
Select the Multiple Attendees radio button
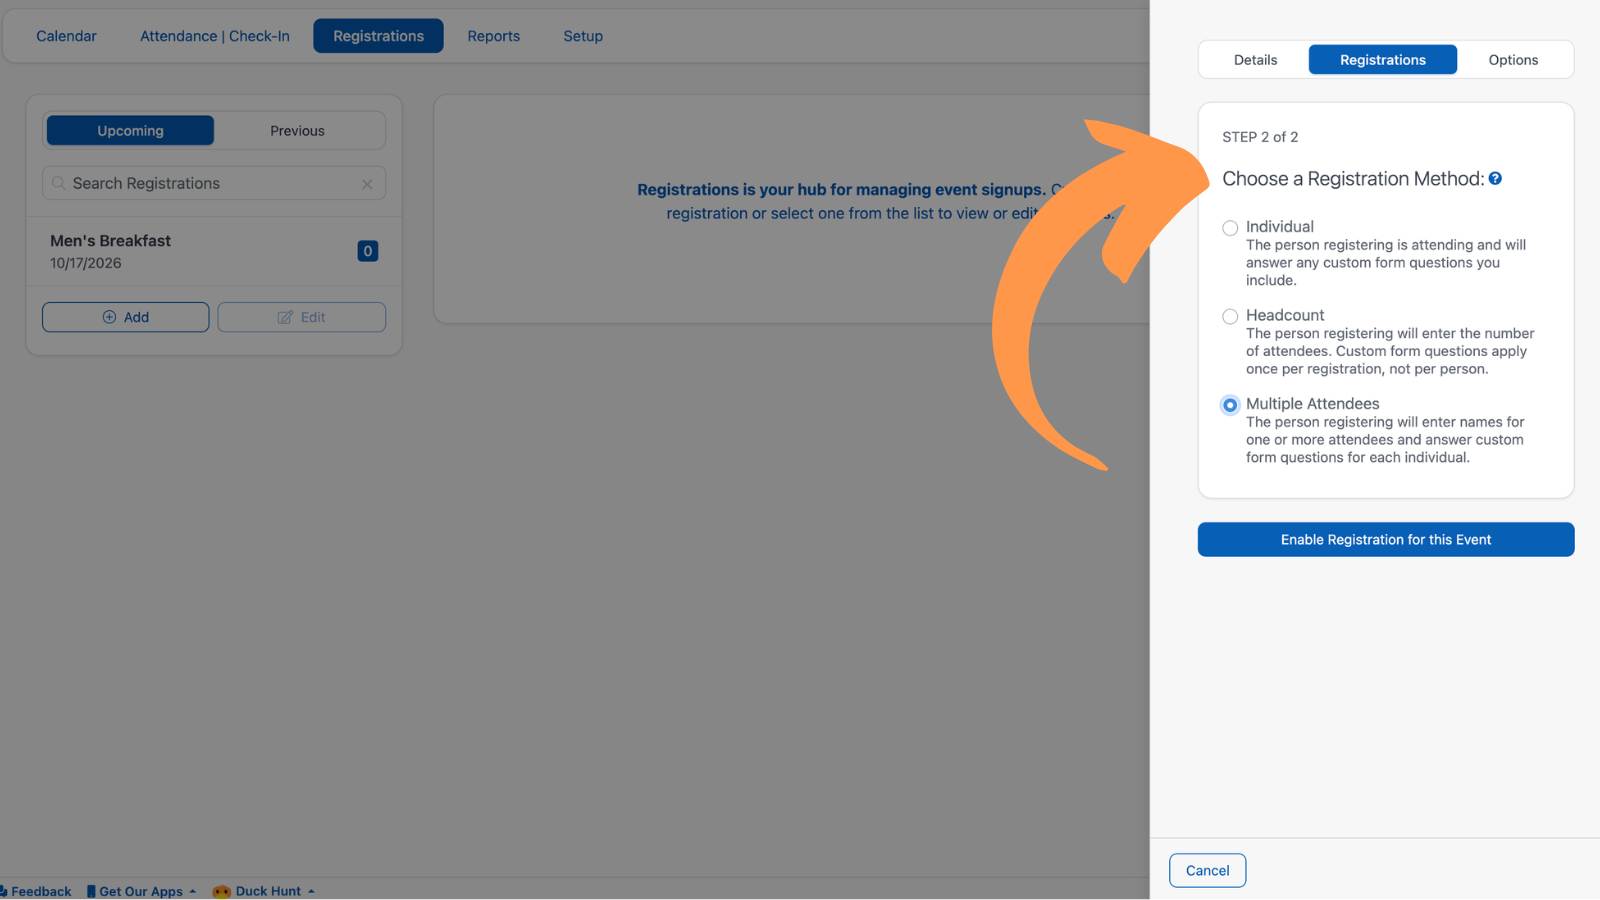[x=1230, y=405]
